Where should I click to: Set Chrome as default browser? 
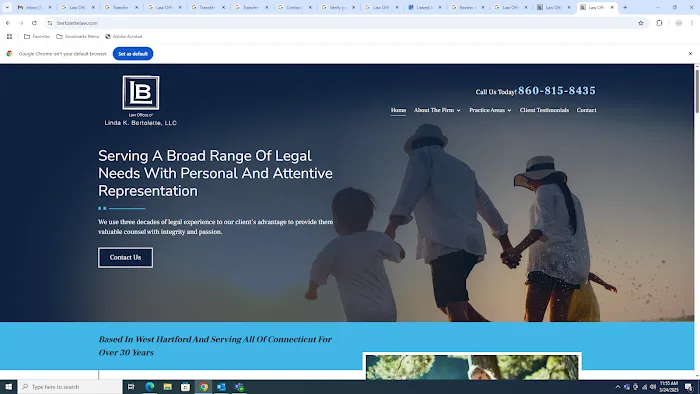point(133,54)
